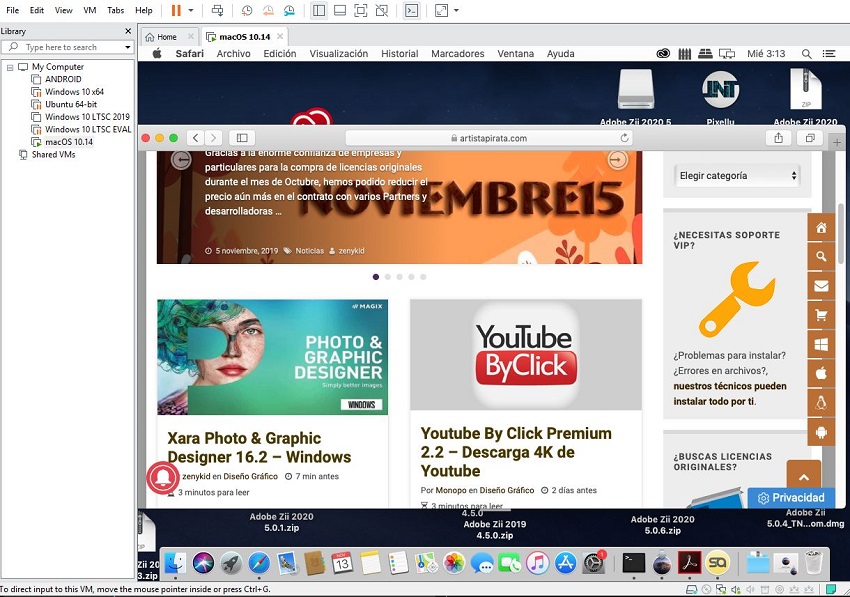Reload the Safari page
Screen dimensions: 850x597
pos(624,138)
